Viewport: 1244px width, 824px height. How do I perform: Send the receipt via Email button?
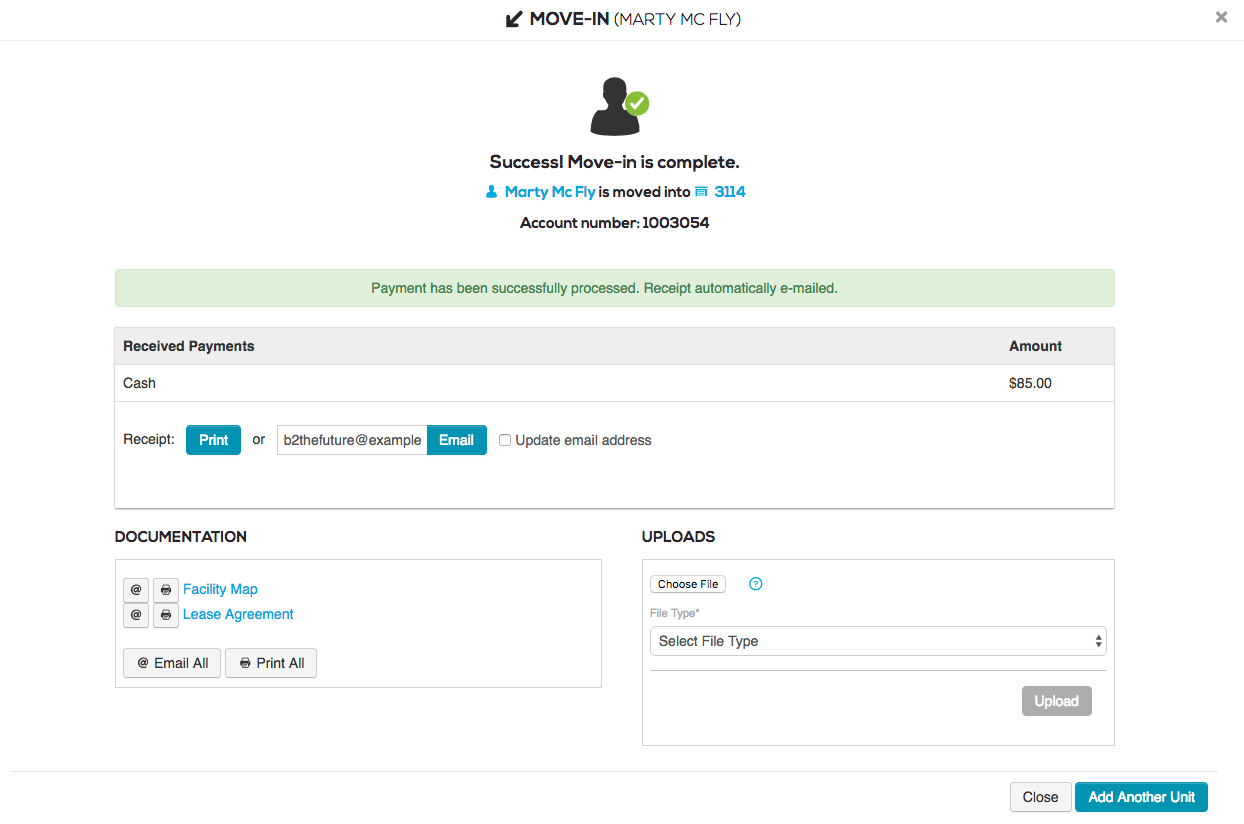(x=456, y=440)
